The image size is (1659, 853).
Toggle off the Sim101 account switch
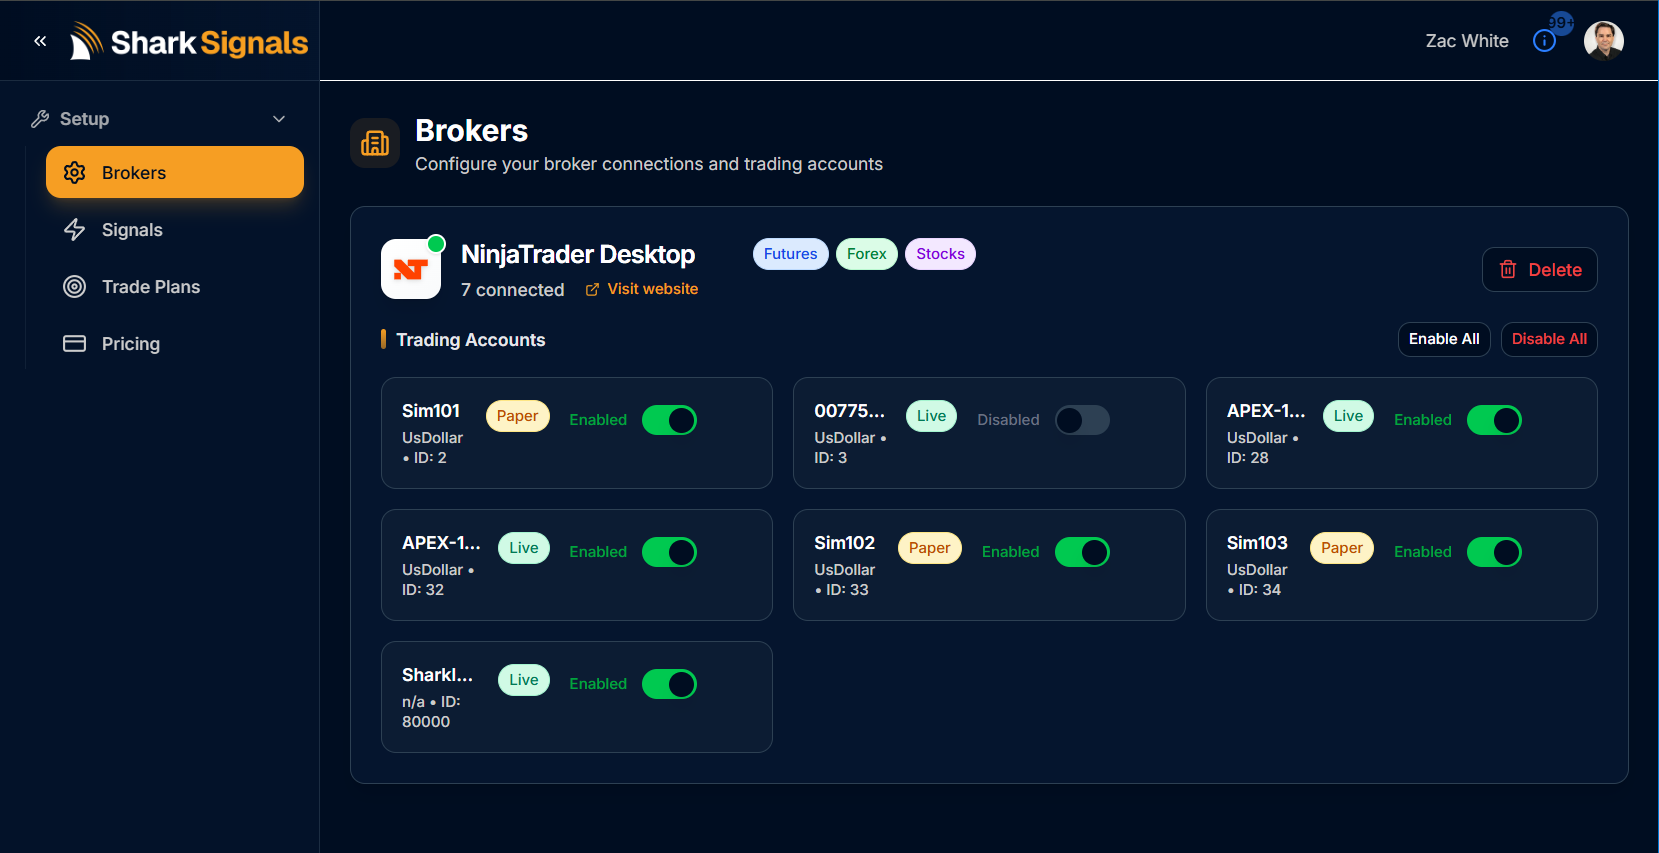click(669, 420)
